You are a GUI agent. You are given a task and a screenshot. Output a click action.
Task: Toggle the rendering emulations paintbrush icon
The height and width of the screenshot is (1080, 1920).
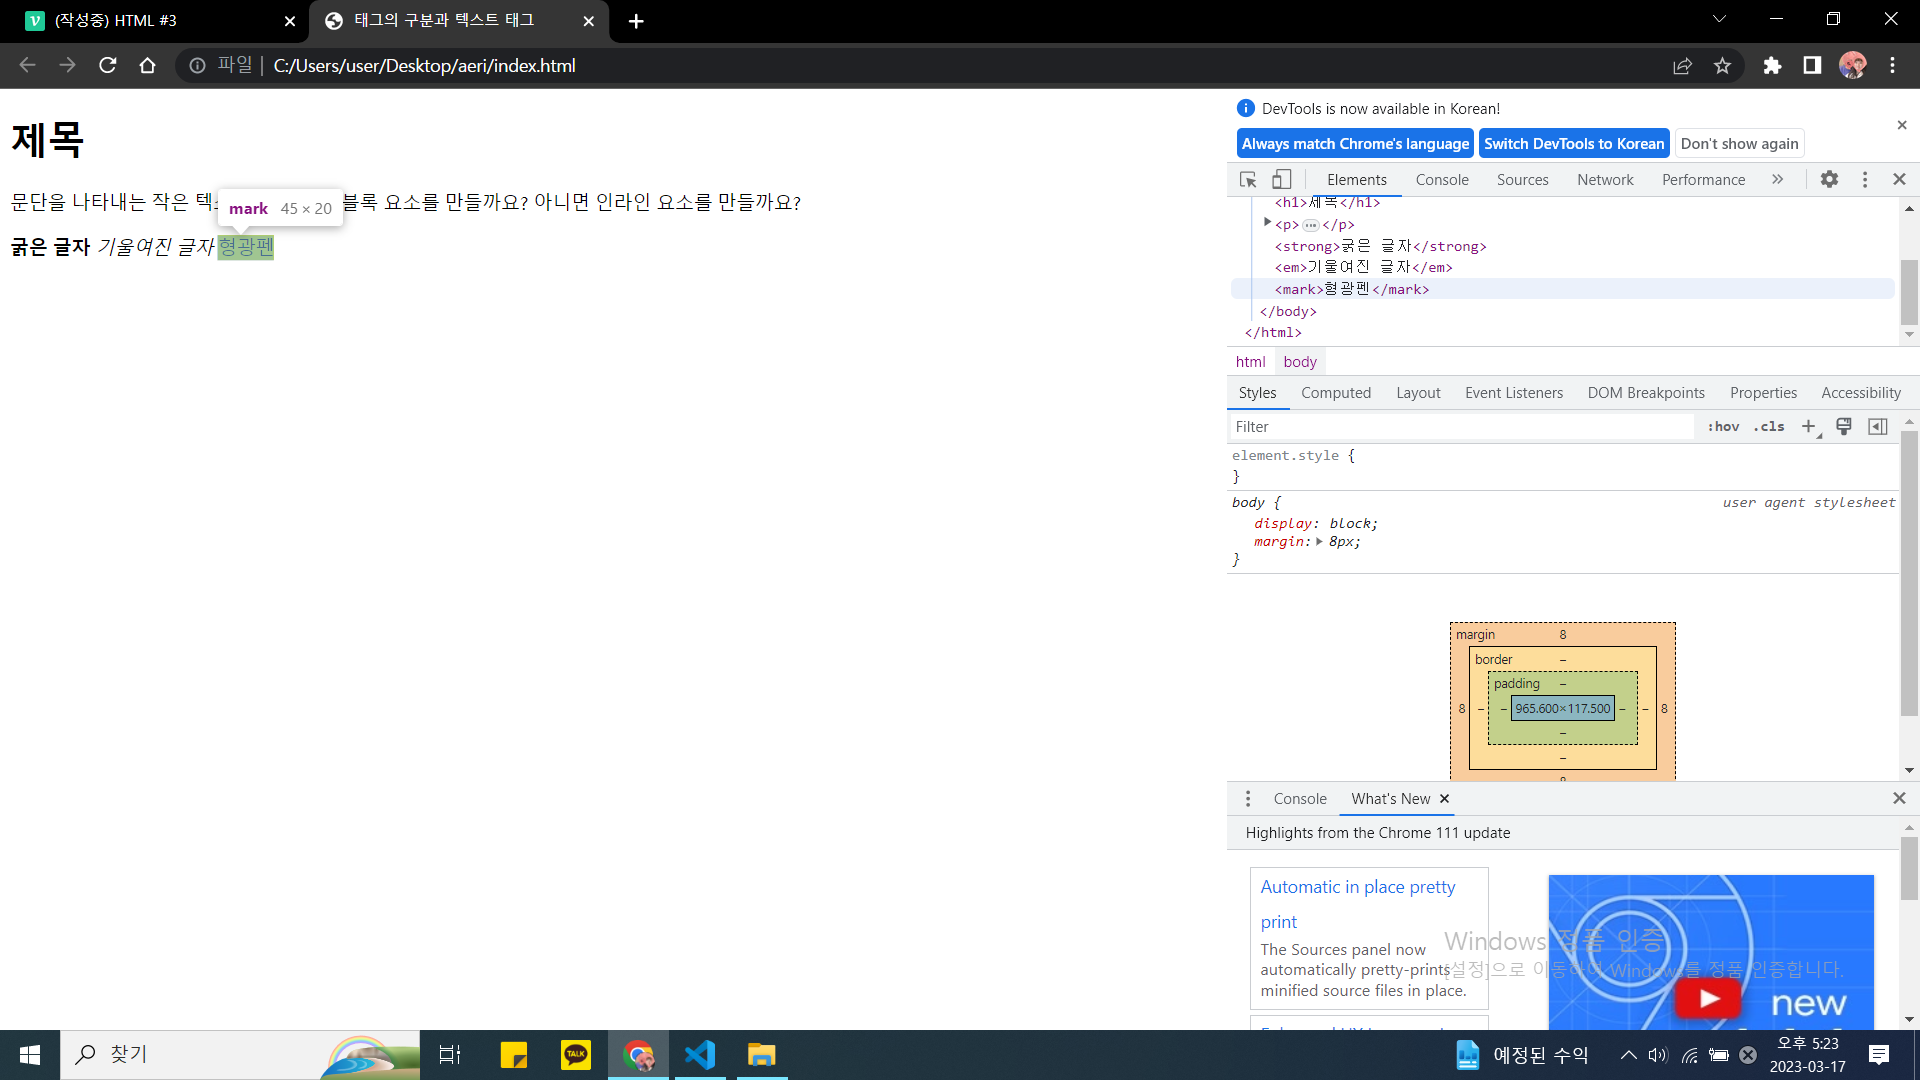pos(1844,427)
